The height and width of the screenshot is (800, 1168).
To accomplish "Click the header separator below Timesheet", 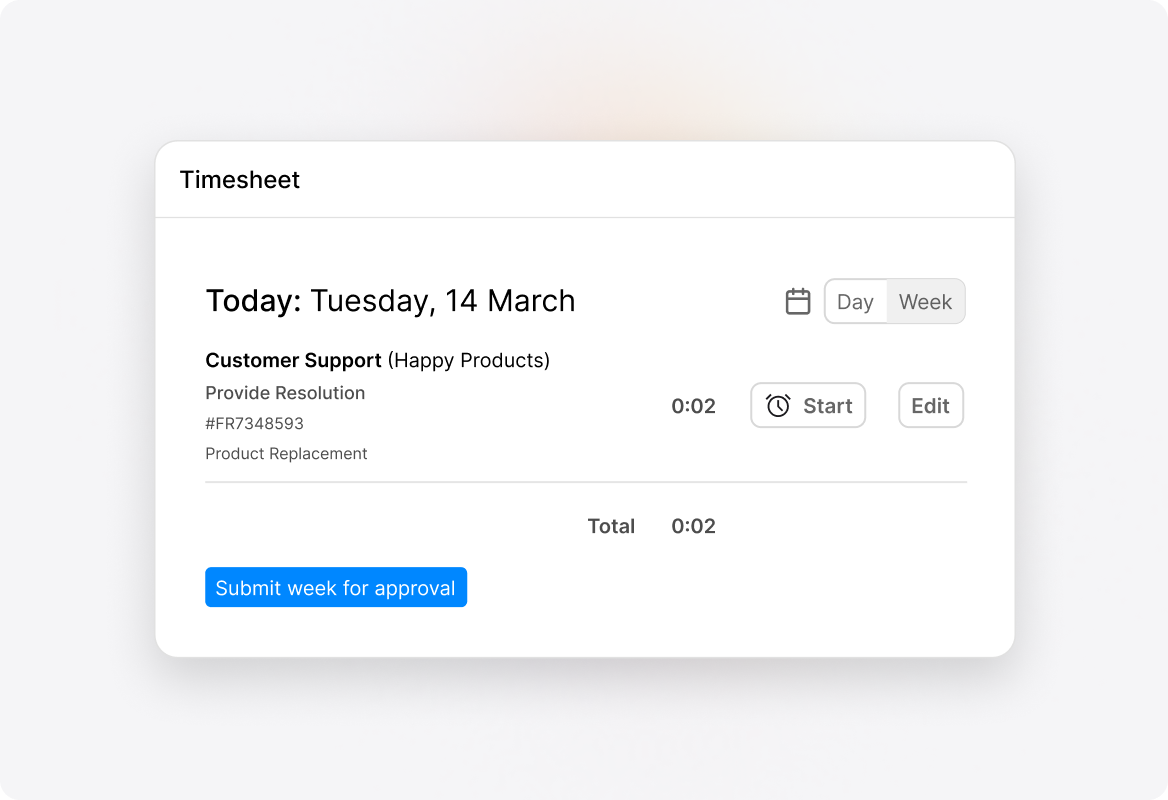I will point(585,217).
